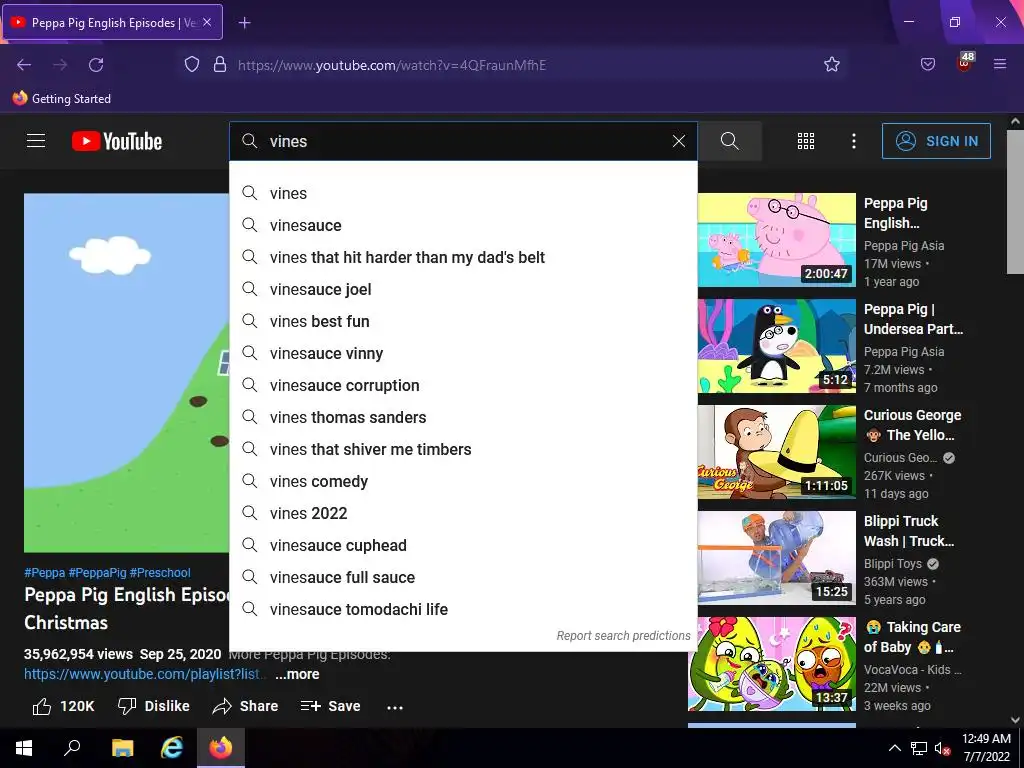
Task: Bookmark this page with the star icon
Action: [831, 65]
